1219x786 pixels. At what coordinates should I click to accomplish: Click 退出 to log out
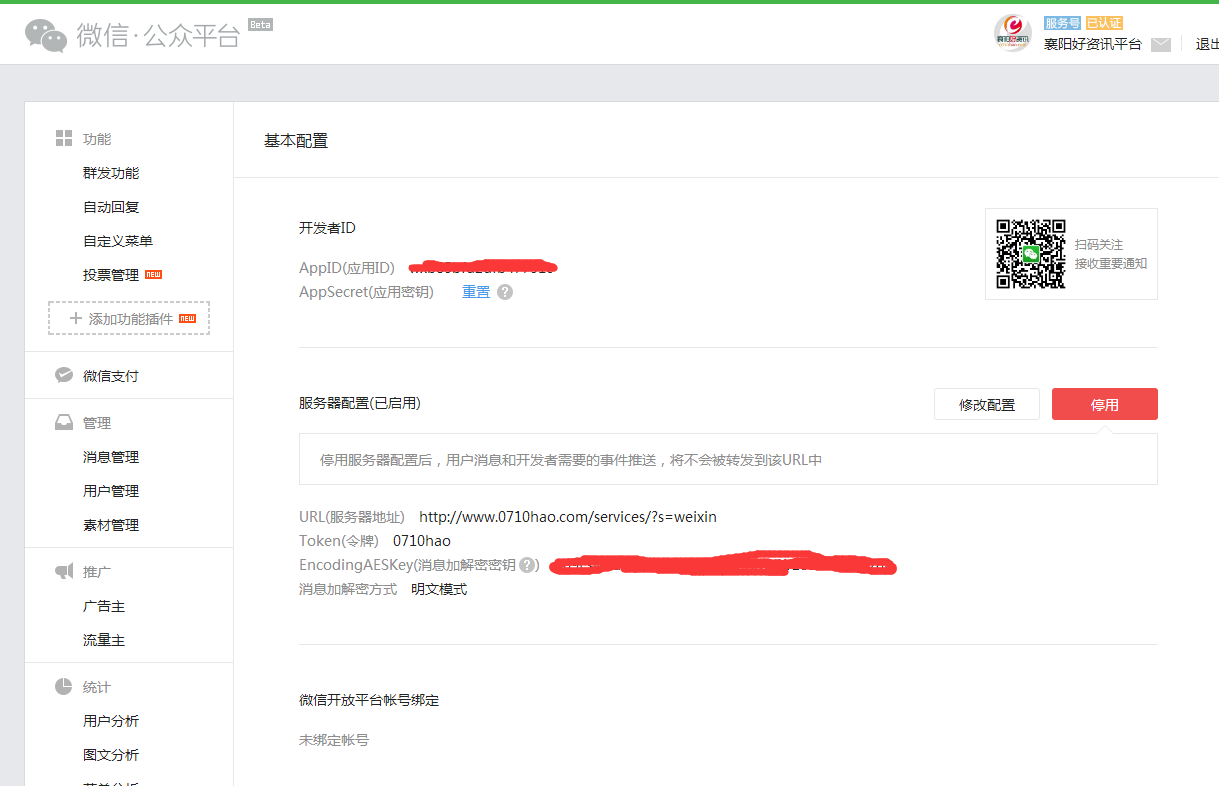tap(1206, 44)
